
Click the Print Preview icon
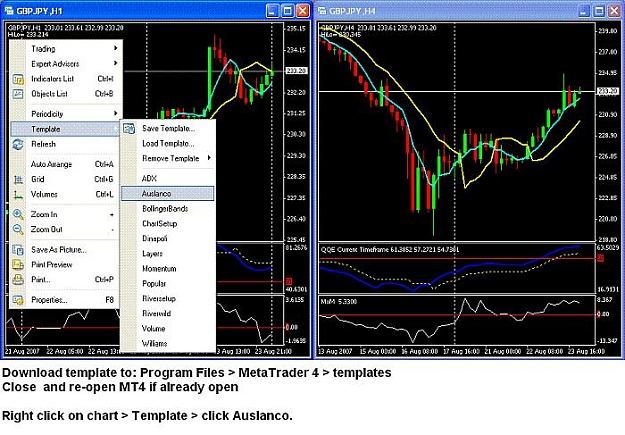tap(18, 265)
